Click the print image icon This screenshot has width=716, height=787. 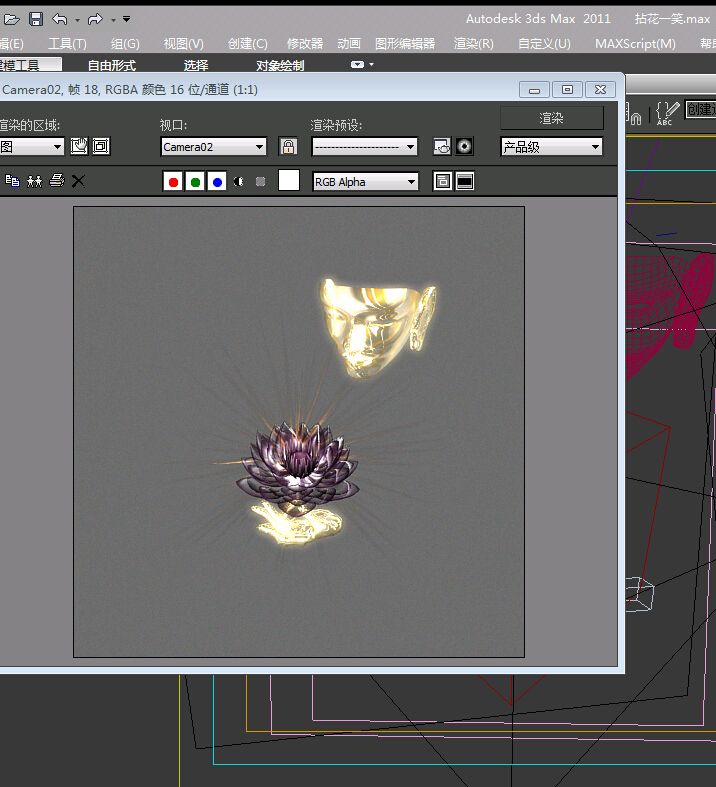click(57, 181)
